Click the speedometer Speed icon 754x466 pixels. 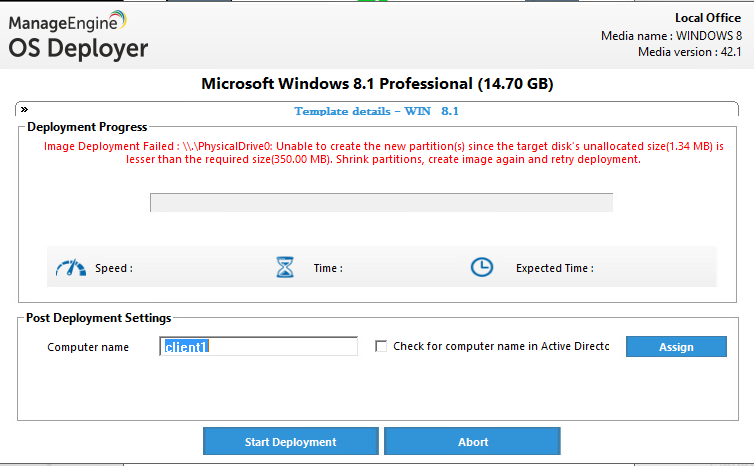pyautogui.click(x=71, y=267)
